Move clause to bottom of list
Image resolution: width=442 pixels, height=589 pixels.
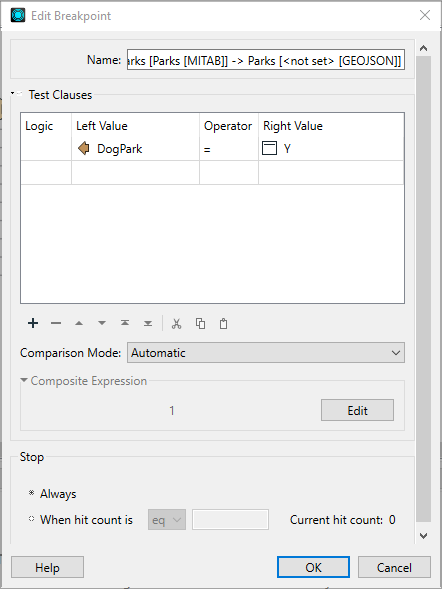(148, 323)
